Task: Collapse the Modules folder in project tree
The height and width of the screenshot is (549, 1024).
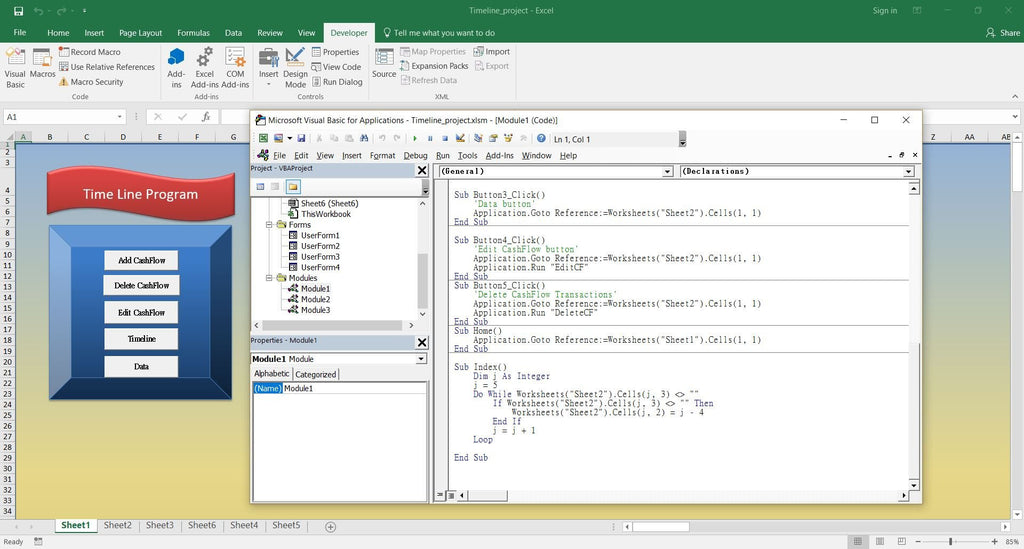Action: point(268,278)
